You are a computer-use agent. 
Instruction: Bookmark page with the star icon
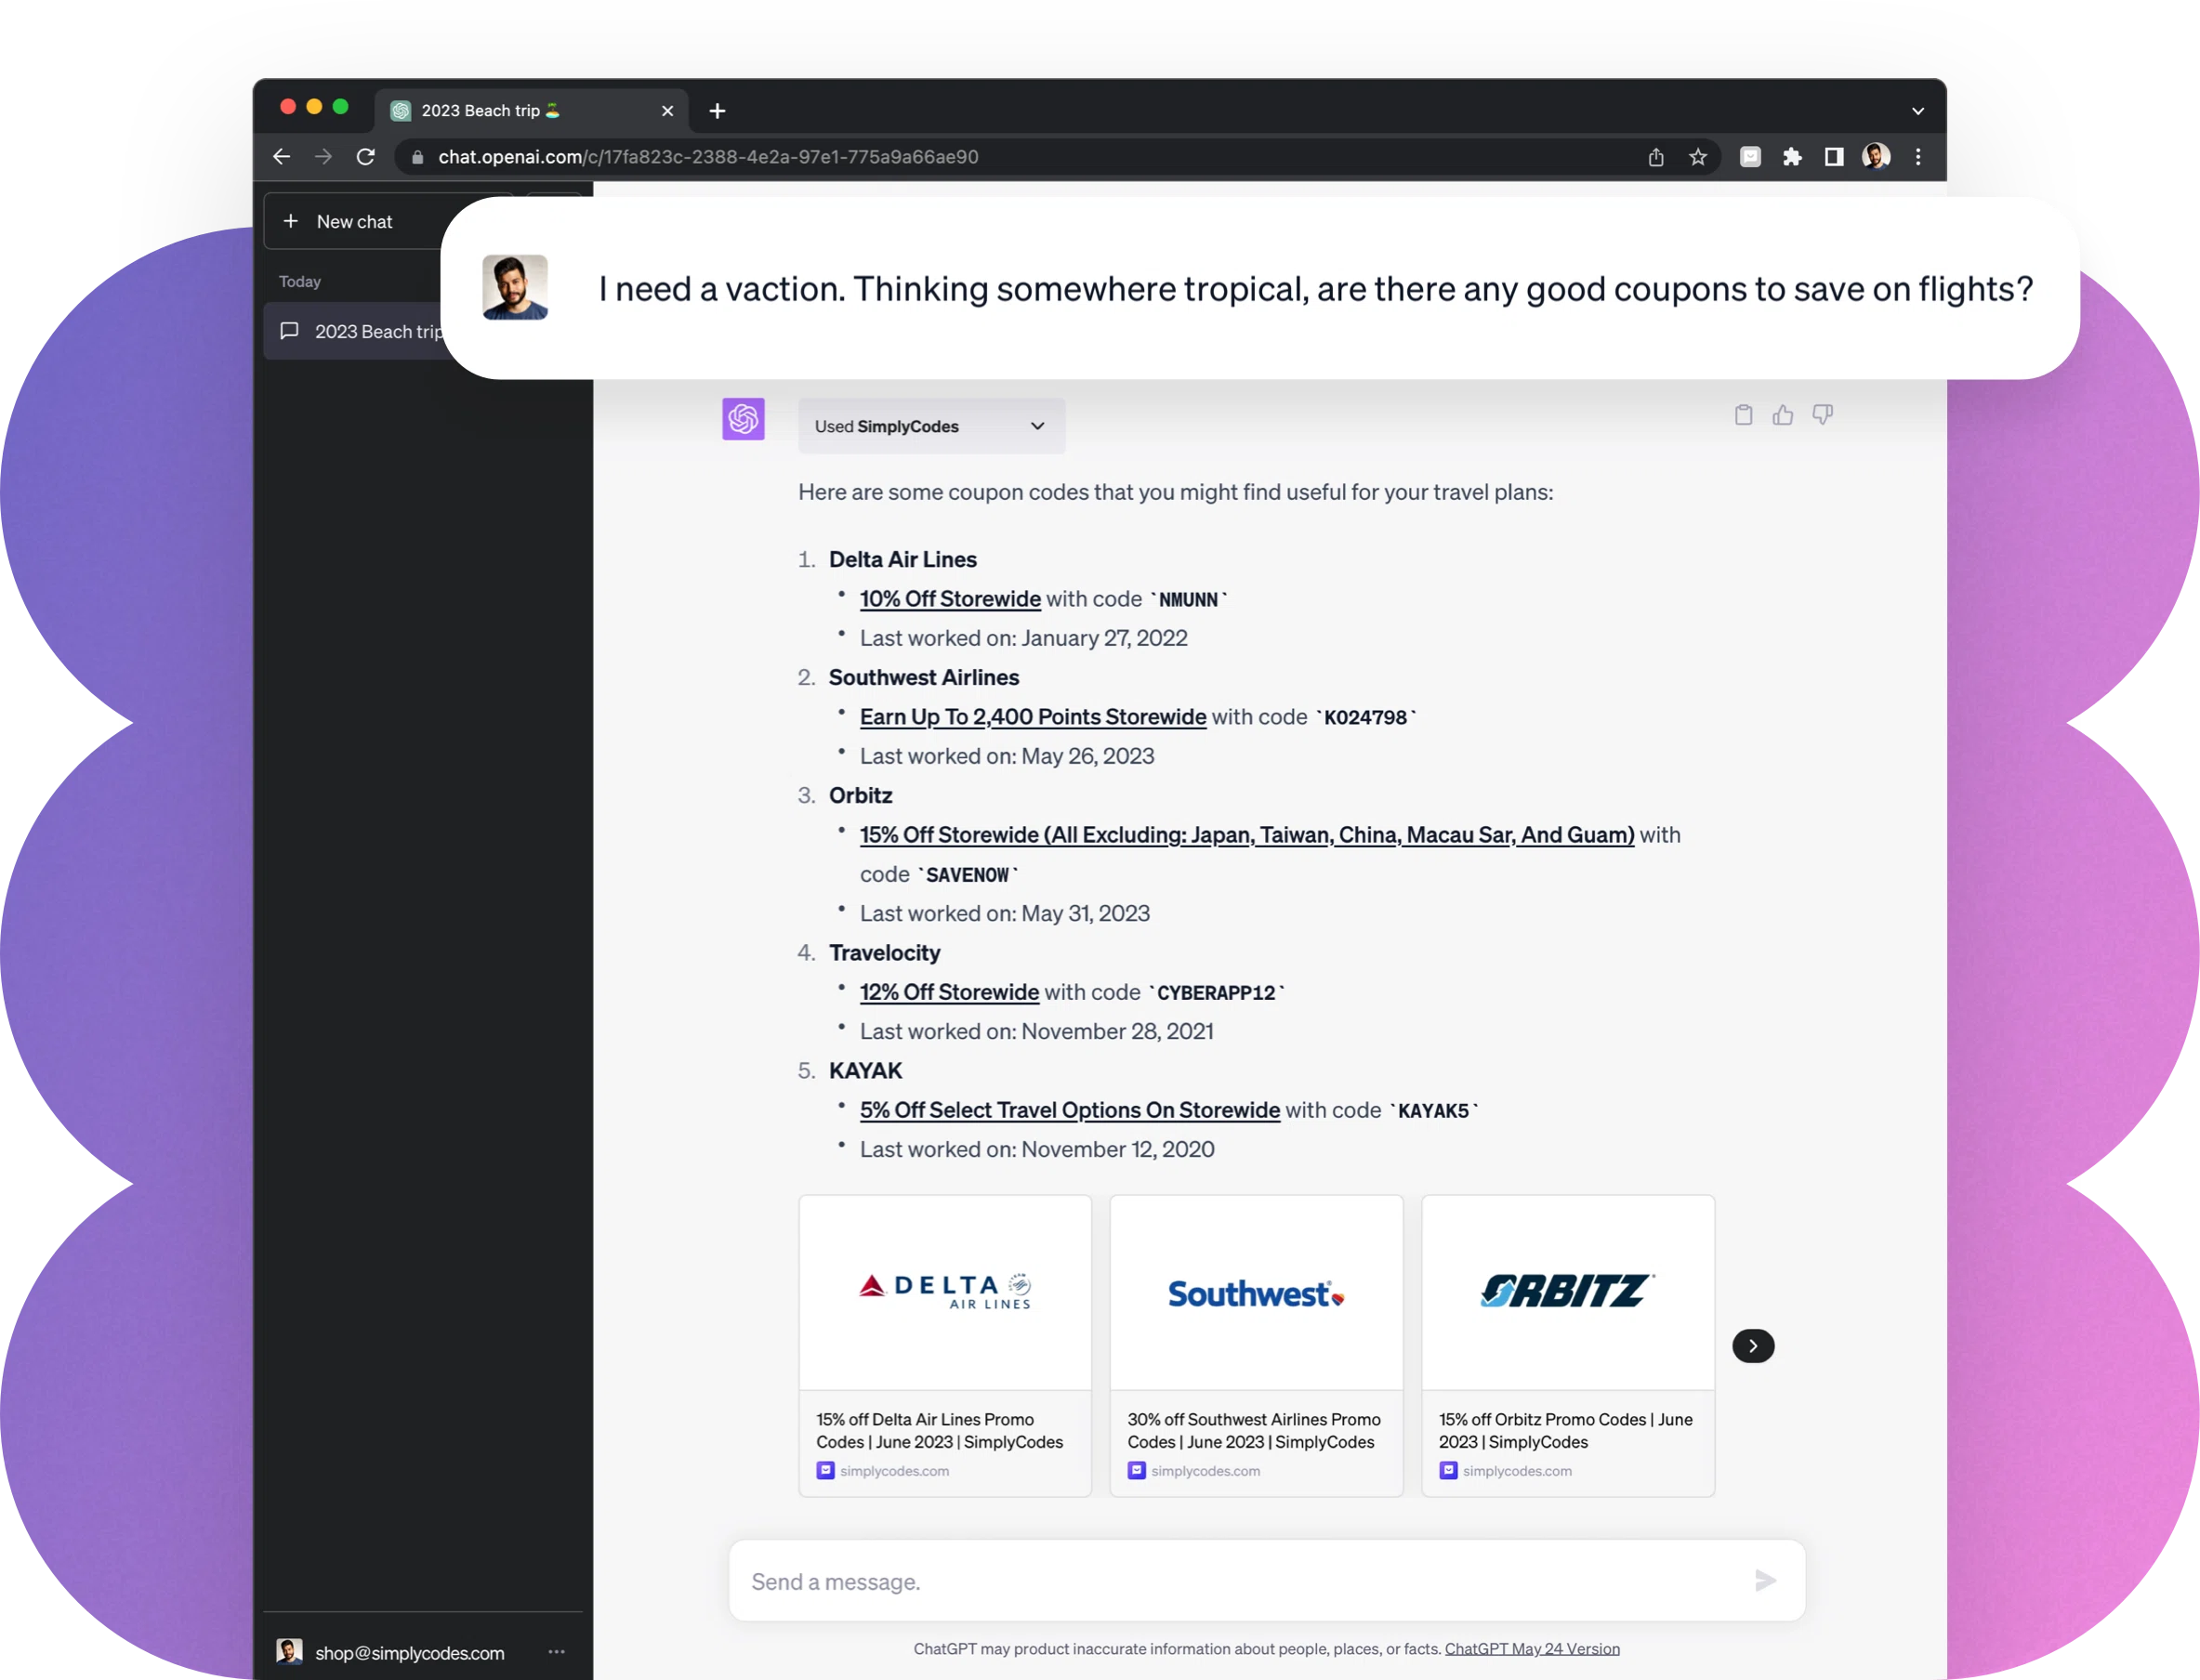click(x=1697, y=157)
